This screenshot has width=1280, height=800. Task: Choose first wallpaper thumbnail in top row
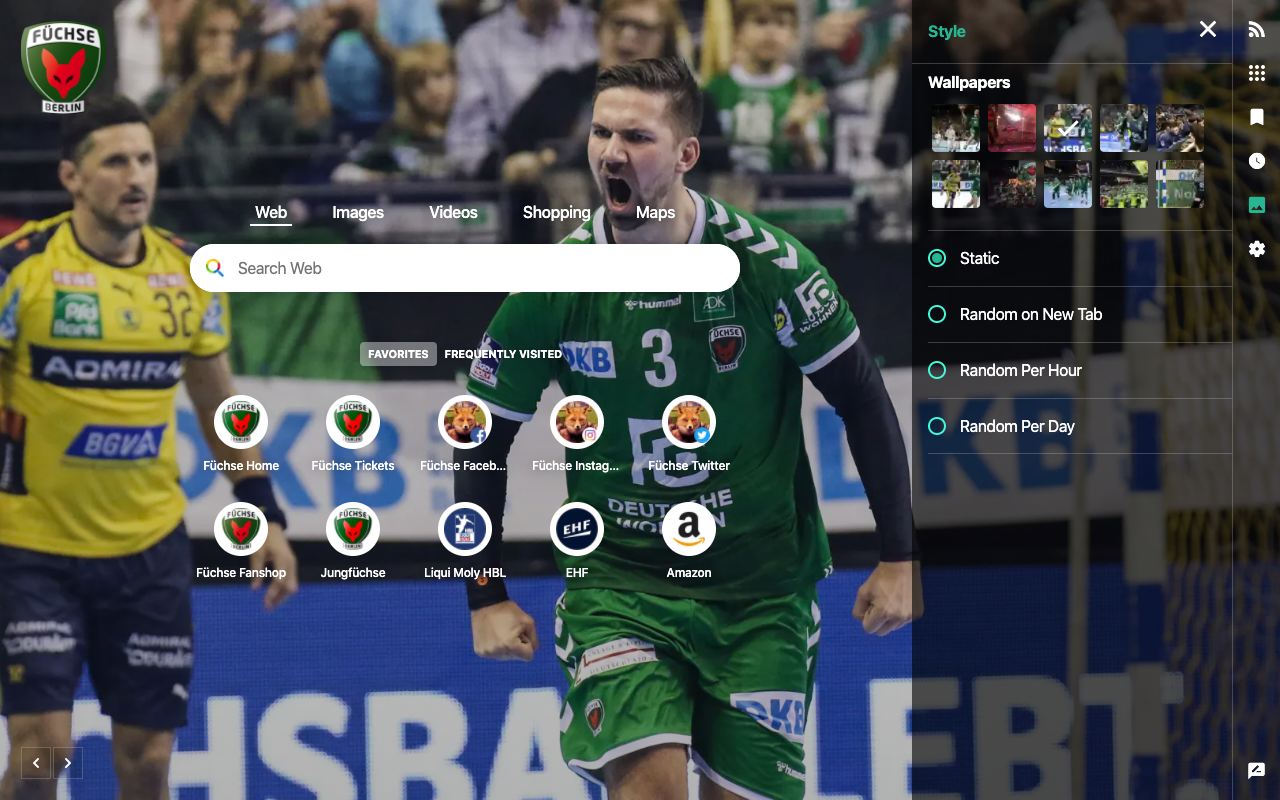click(x=956, y=128)
